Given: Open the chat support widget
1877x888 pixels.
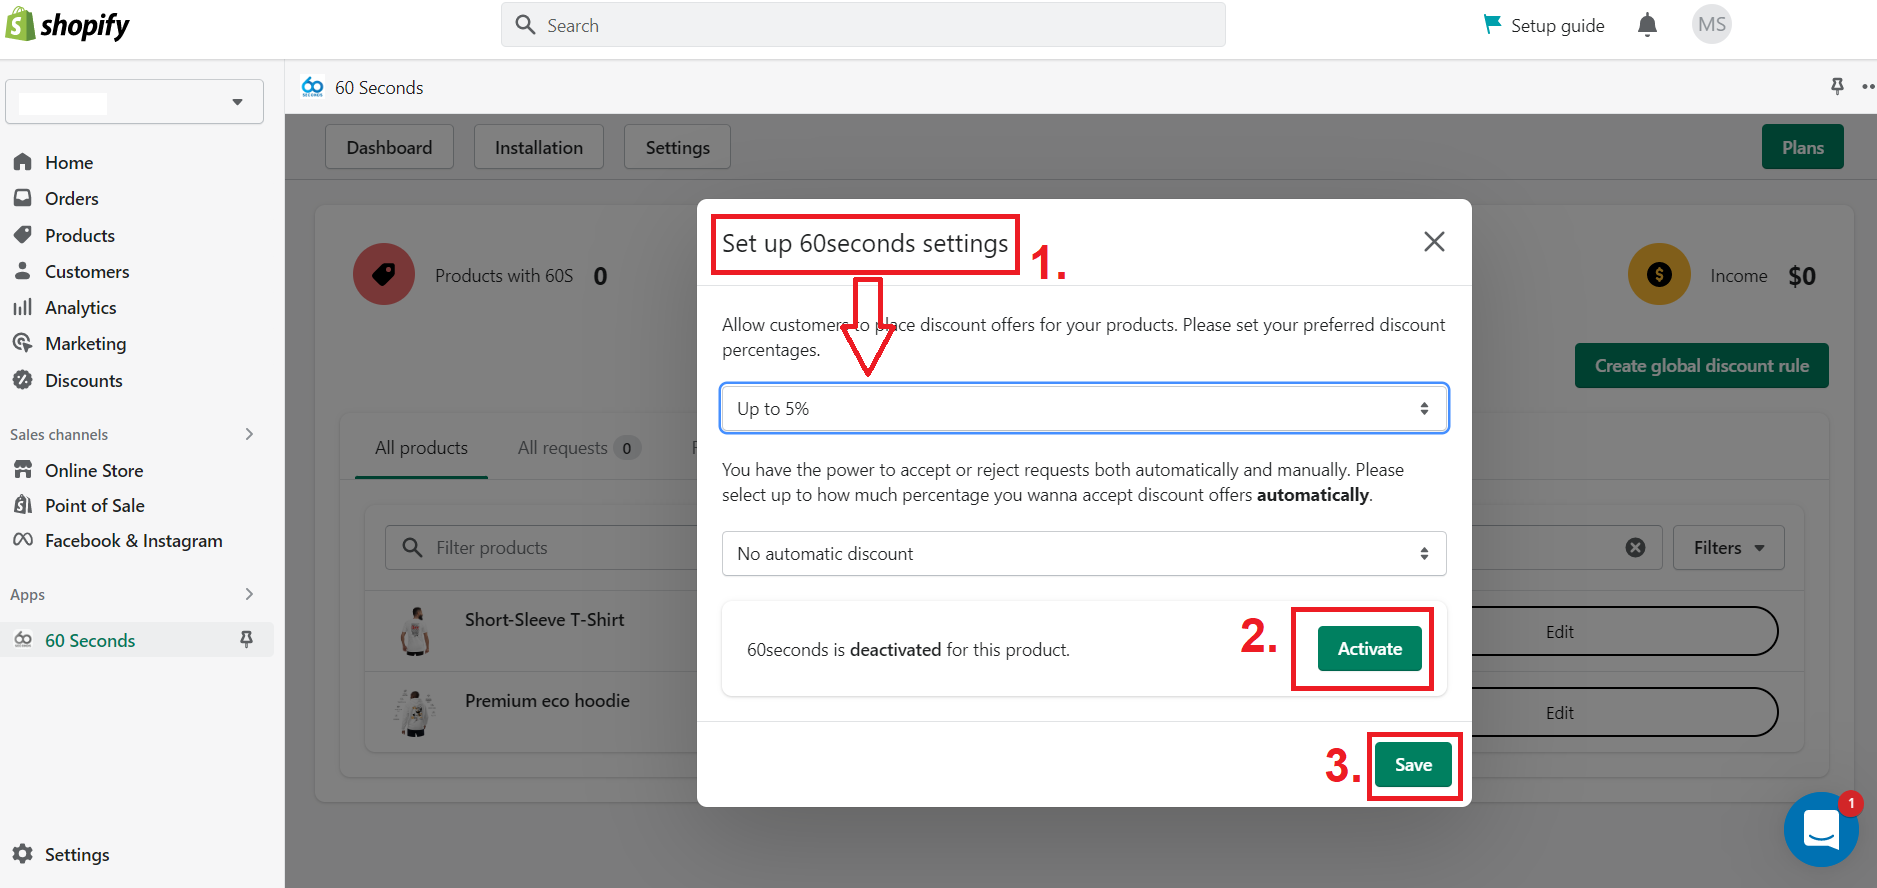Looking at the screenshot, I should click(x=1821, y=829).
